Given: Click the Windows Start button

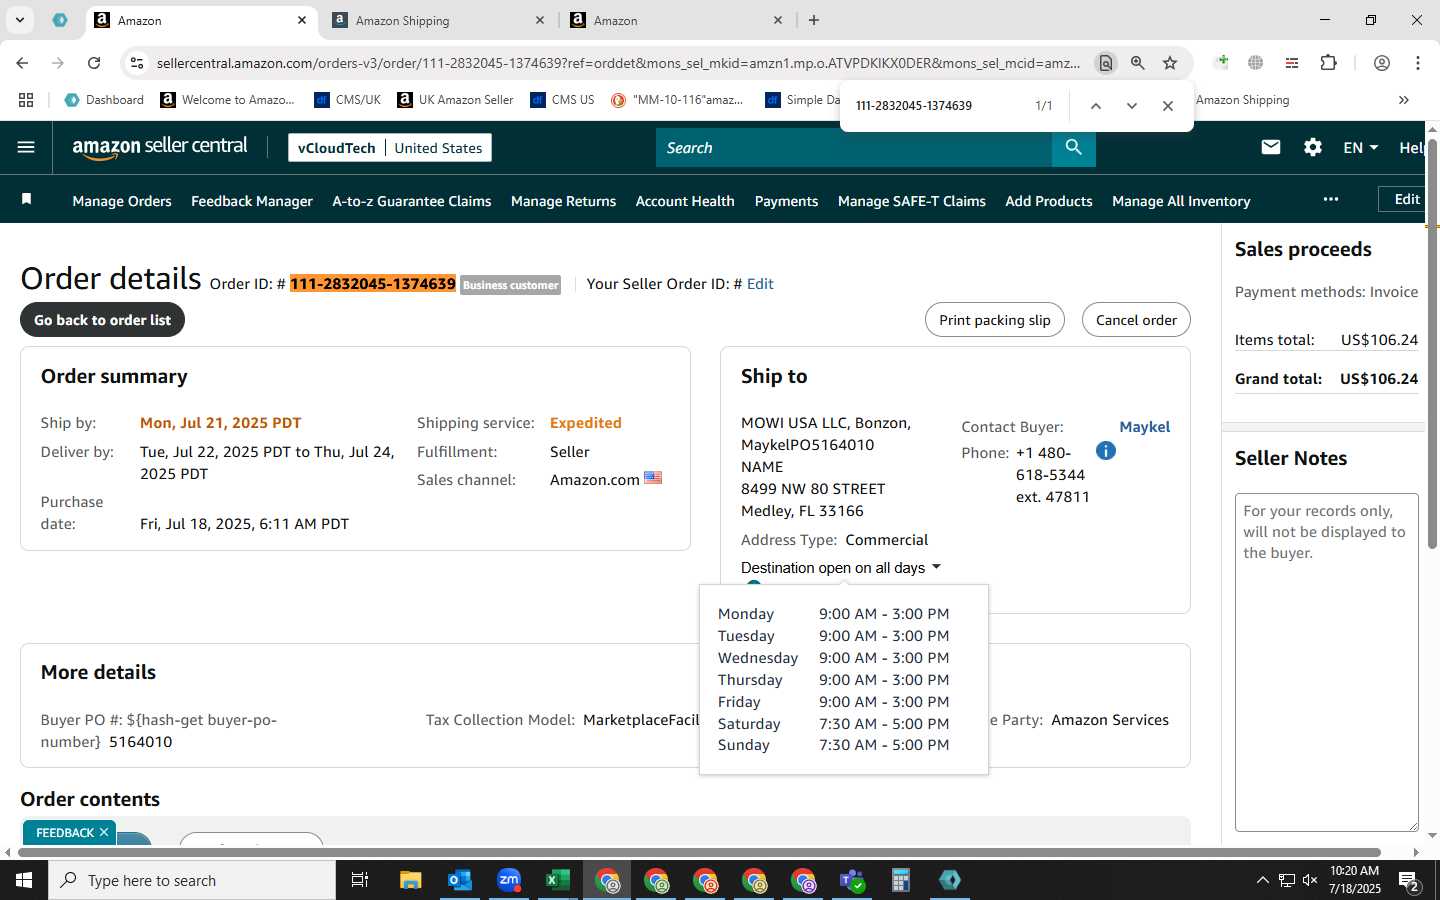Looking at the screenshot, I should [24, 880].
